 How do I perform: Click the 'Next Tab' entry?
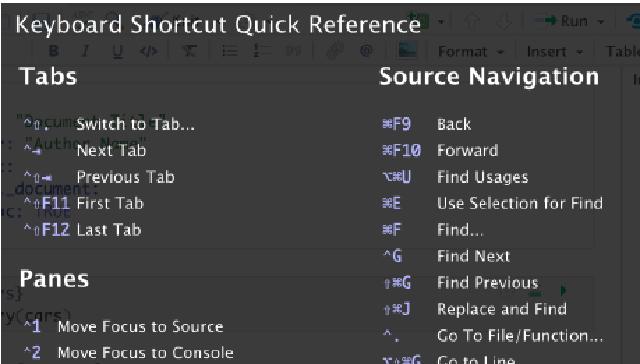click(x=111, y=151)
